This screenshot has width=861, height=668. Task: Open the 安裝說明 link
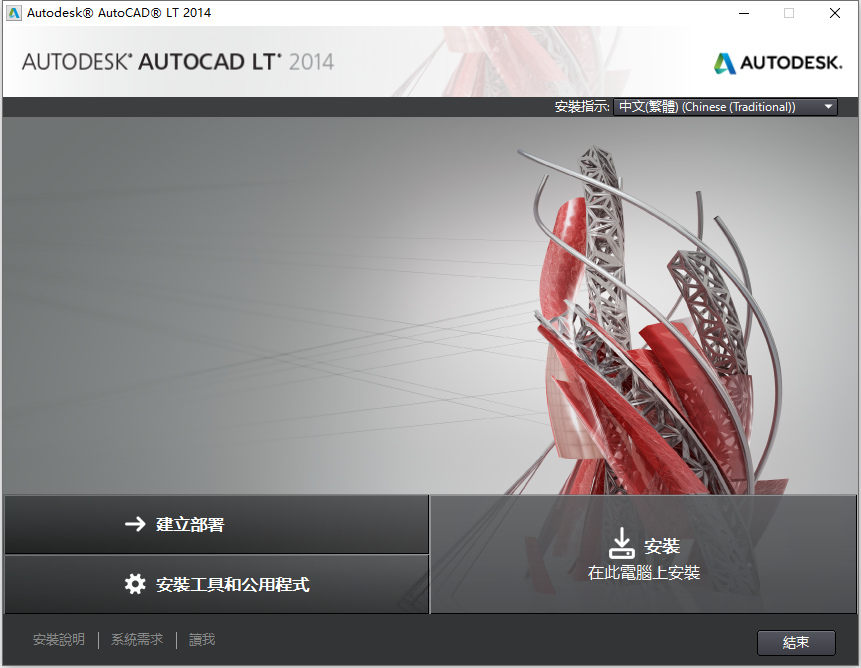(59, 639)
